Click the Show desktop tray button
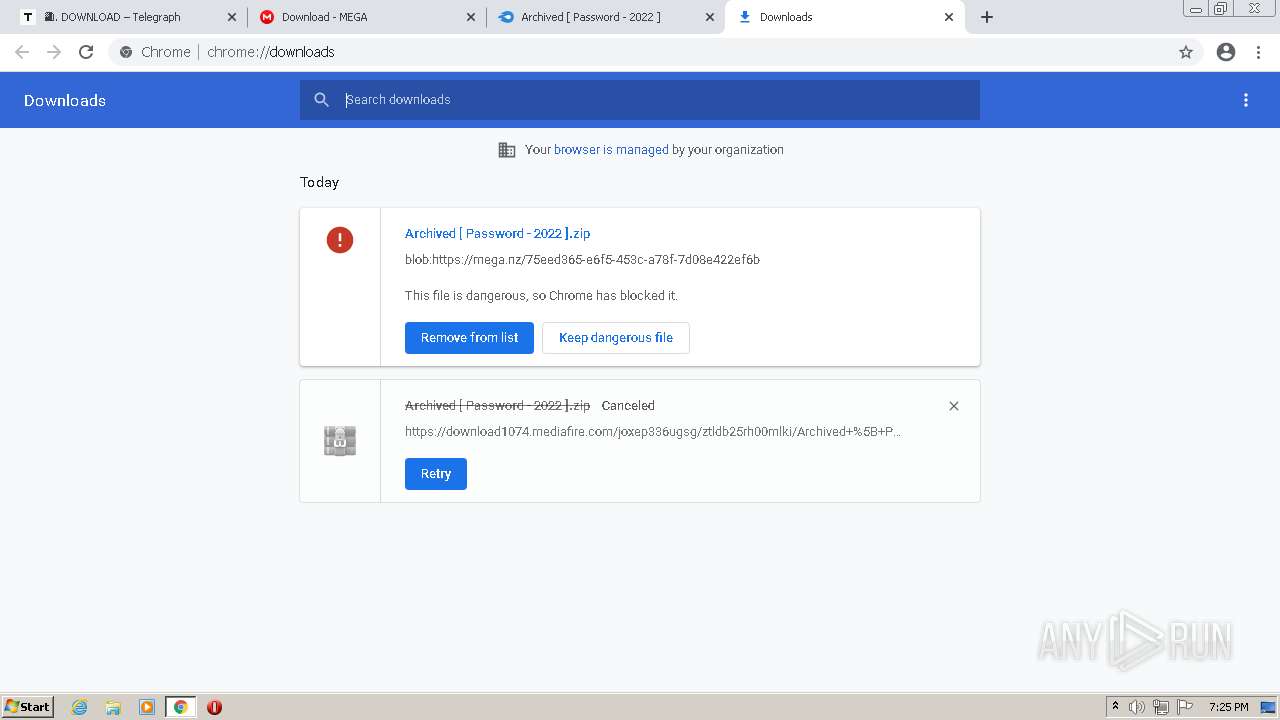Screen dimensions: 1280x720 [x=1268, y=707]
